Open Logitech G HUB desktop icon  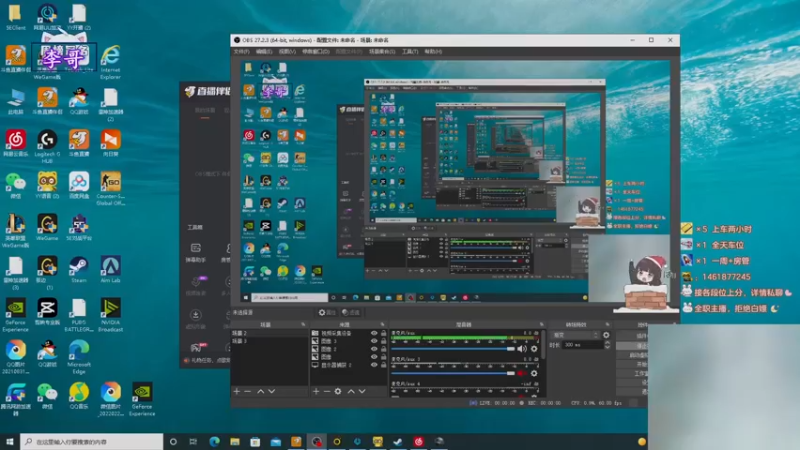pos(47,146)
